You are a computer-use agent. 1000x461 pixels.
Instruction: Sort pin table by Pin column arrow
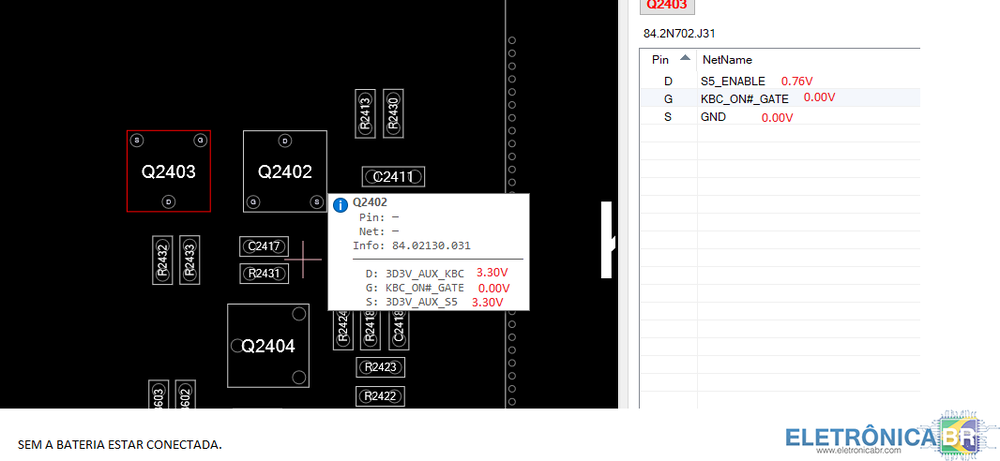pos(685,58)
